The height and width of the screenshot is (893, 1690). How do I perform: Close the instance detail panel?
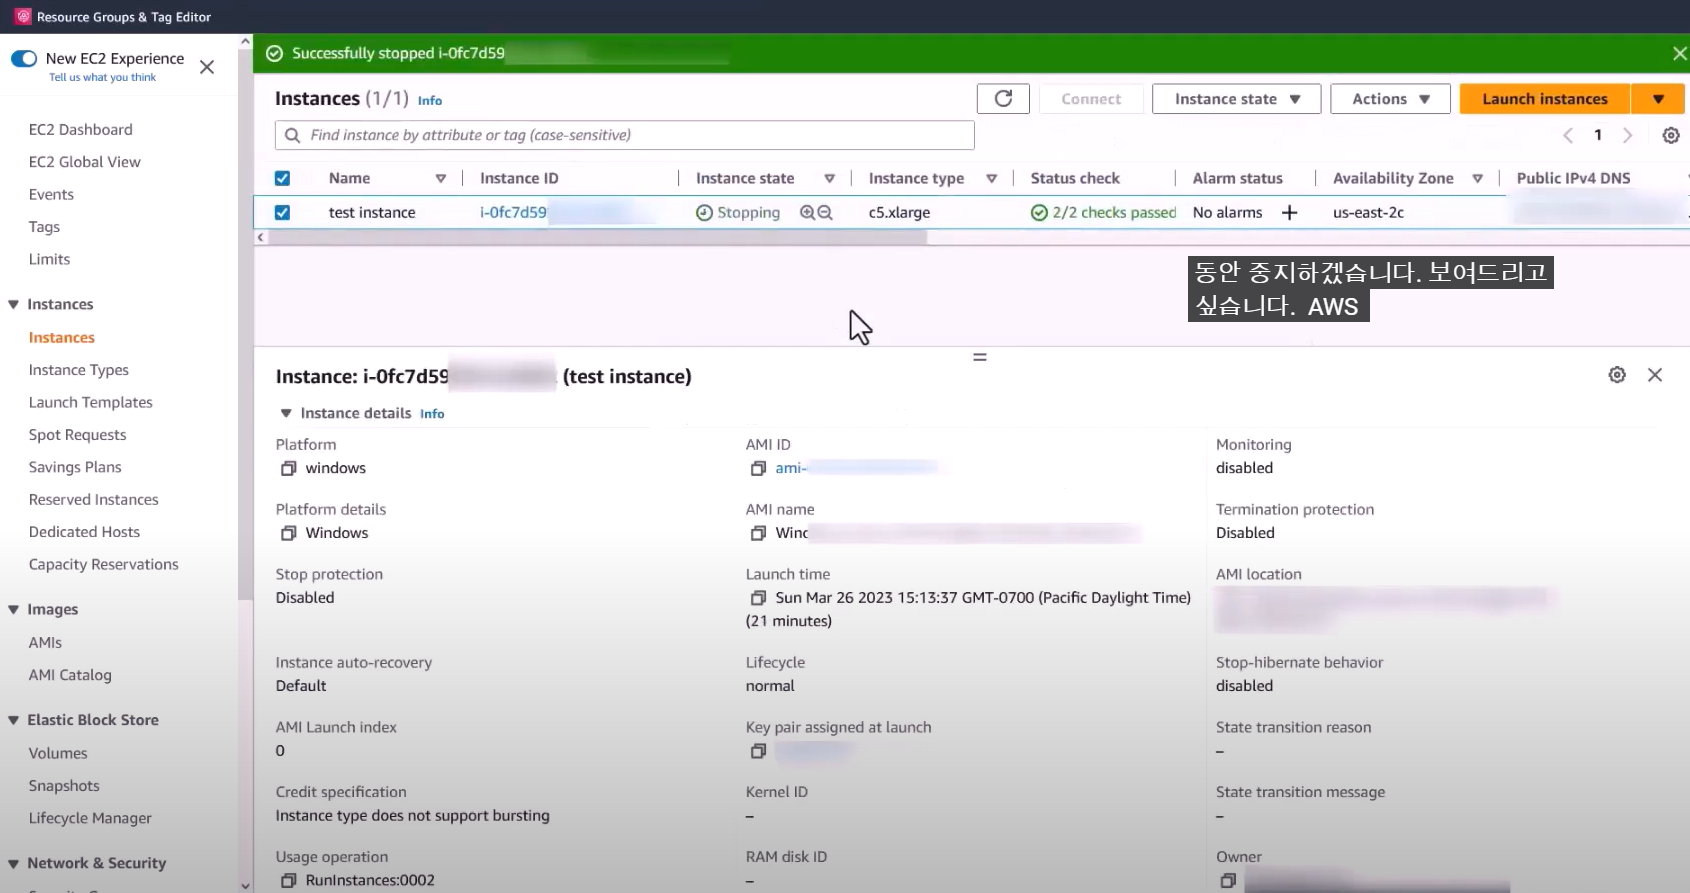tap(1655, 375)
